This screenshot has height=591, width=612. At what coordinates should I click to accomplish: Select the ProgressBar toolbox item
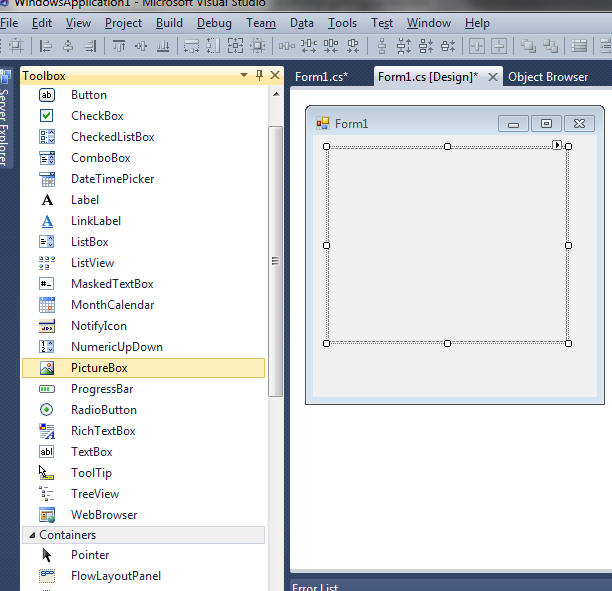coord(101,389)
